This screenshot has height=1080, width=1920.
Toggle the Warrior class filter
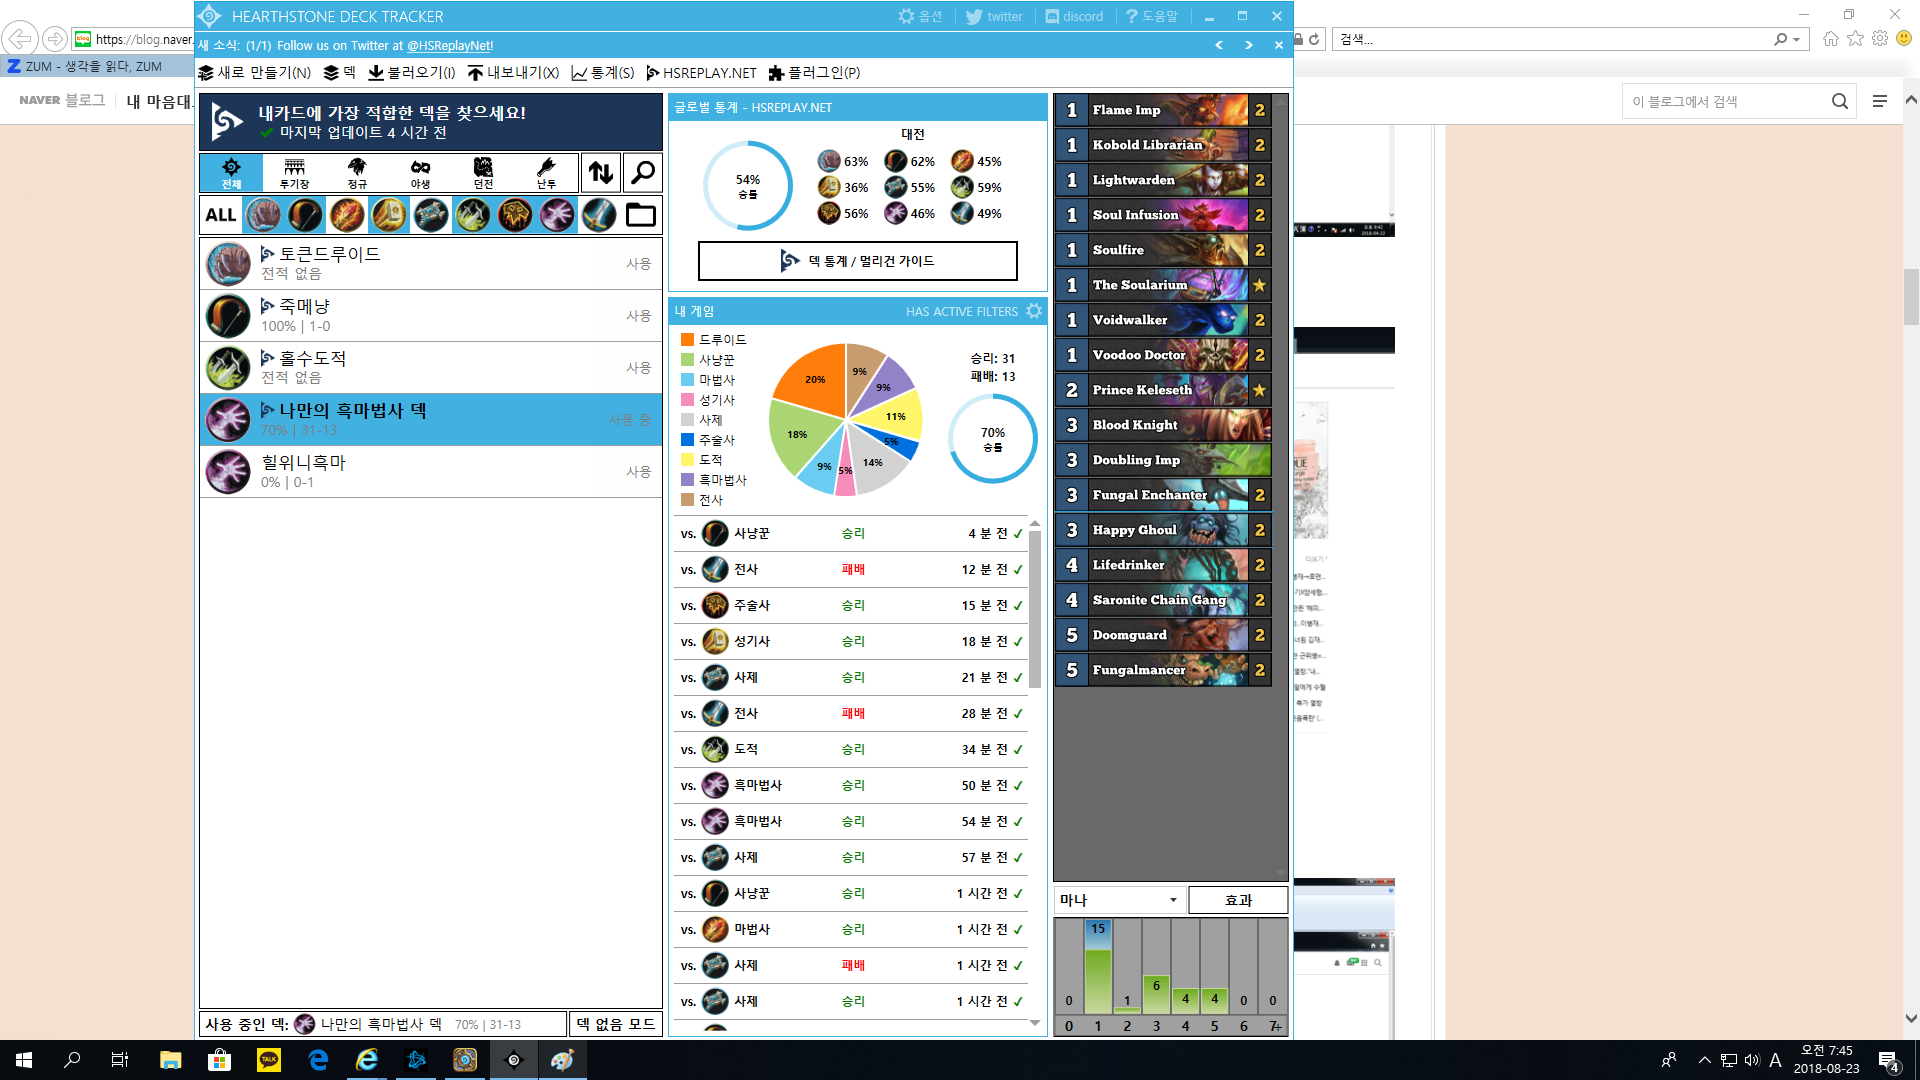point(599,215)
